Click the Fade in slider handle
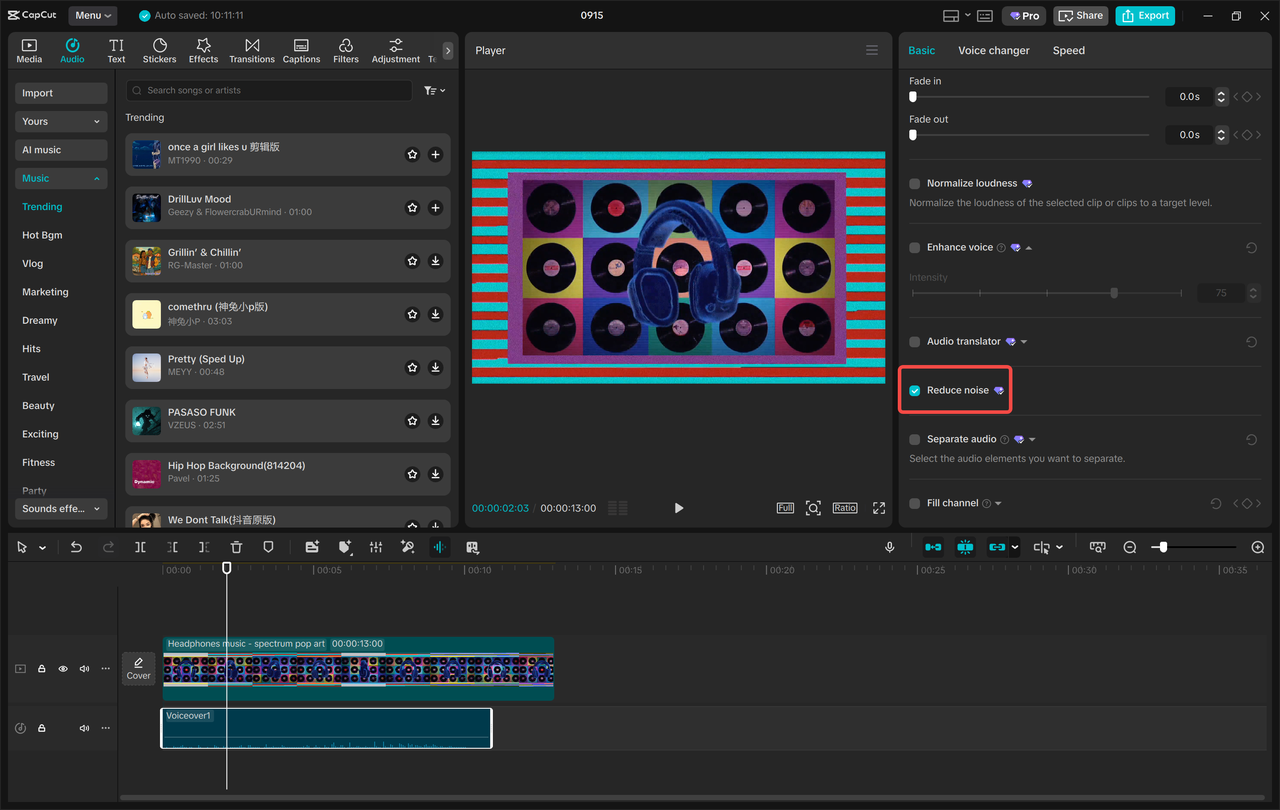Viewport: 1280px width, 810px height. pos(913,97)
